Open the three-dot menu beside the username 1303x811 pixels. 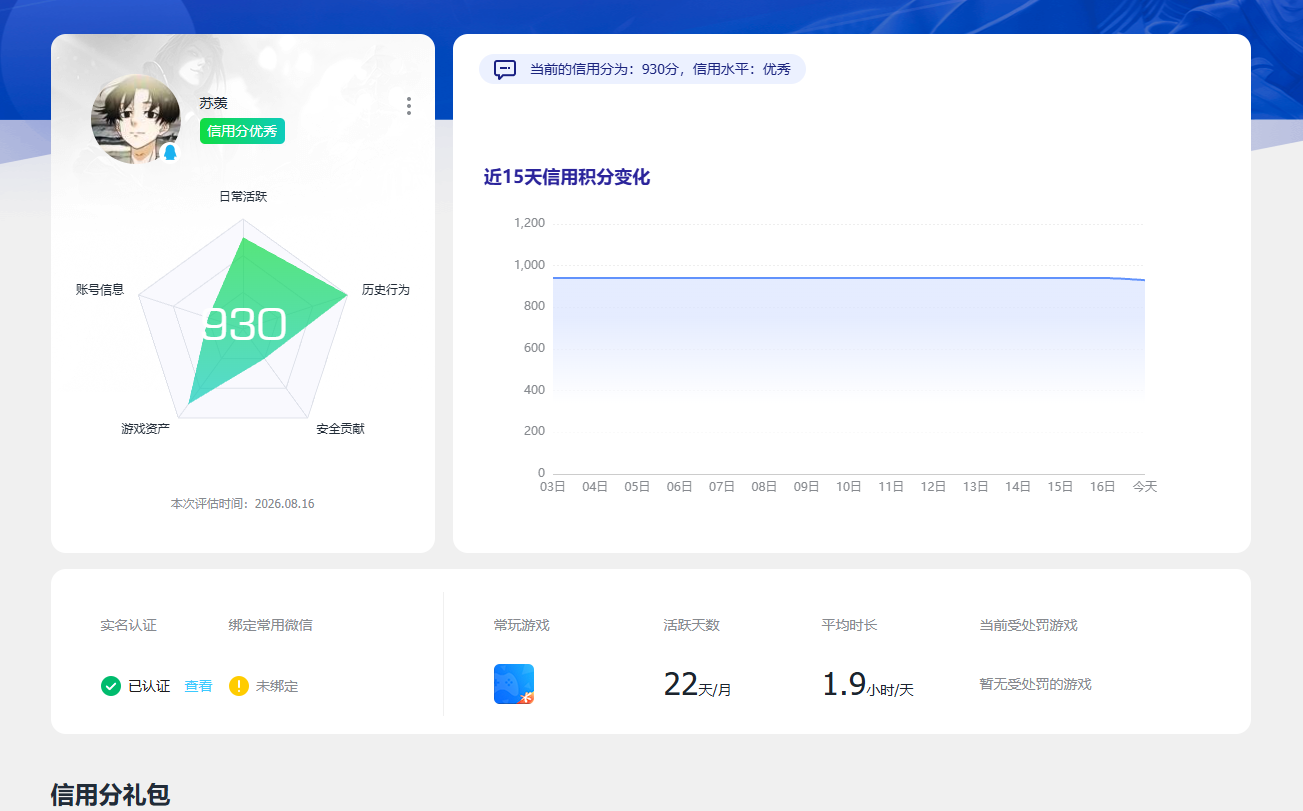[x=409, y=106]
